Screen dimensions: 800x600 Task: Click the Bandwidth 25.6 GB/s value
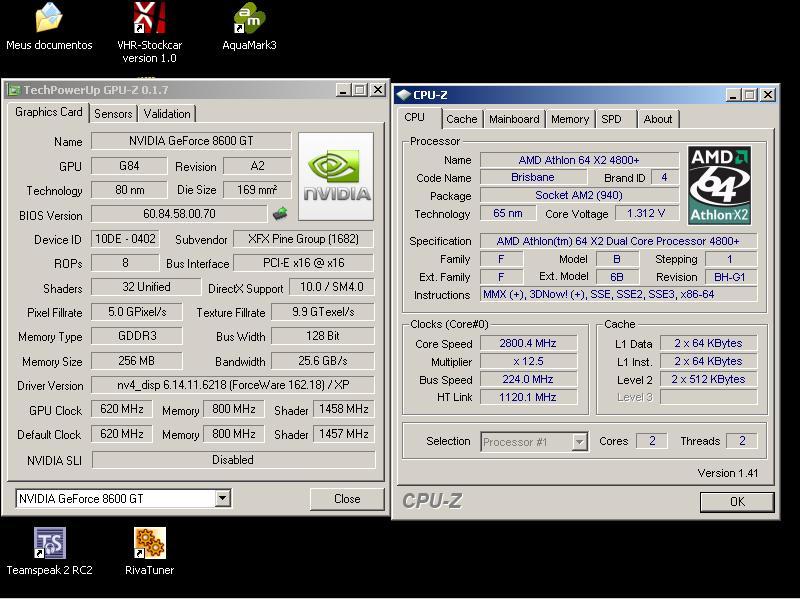click(322, 361)
